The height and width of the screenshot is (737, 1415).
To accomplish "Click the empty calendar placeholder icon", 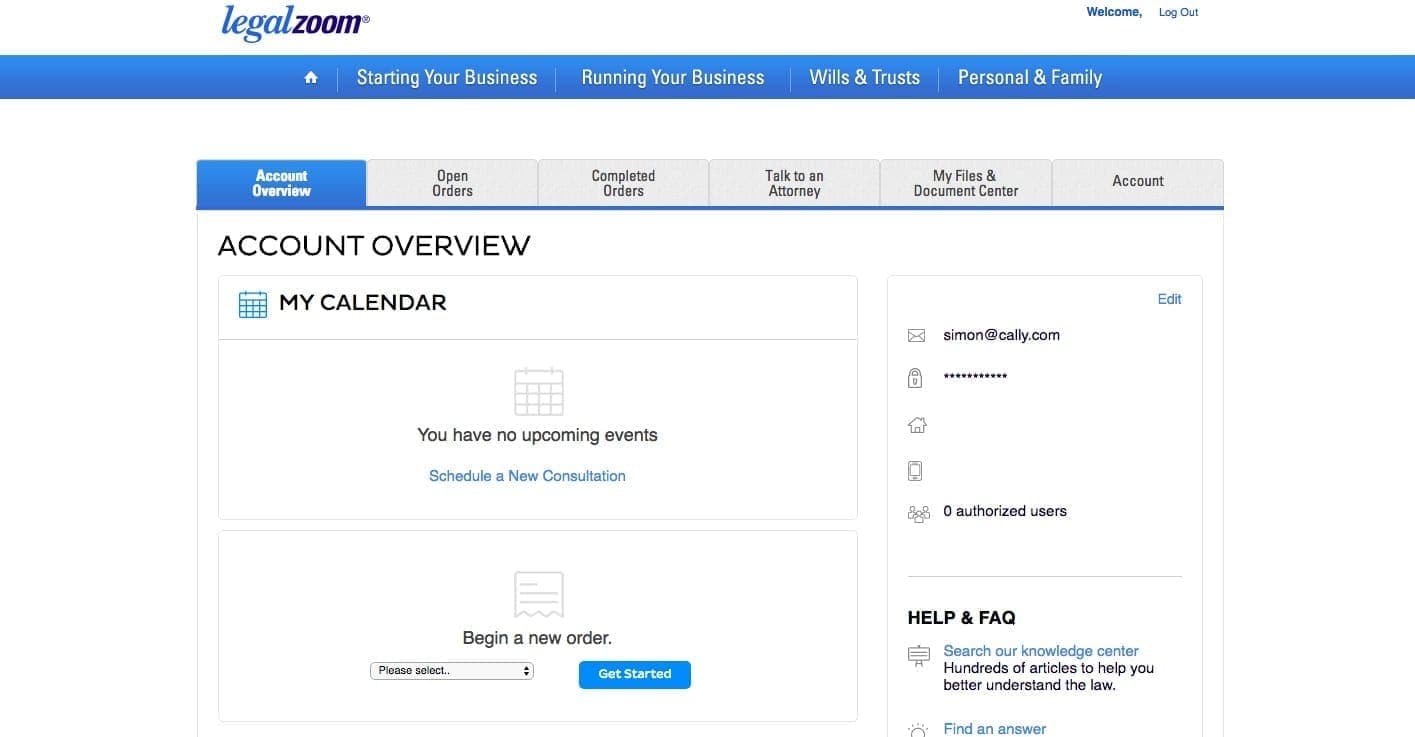I will click(539, 391).
